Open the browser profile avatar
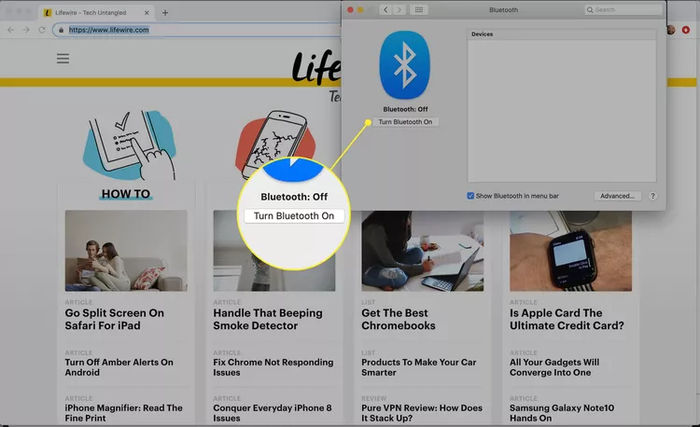The image size is (700, 427). 671,30
